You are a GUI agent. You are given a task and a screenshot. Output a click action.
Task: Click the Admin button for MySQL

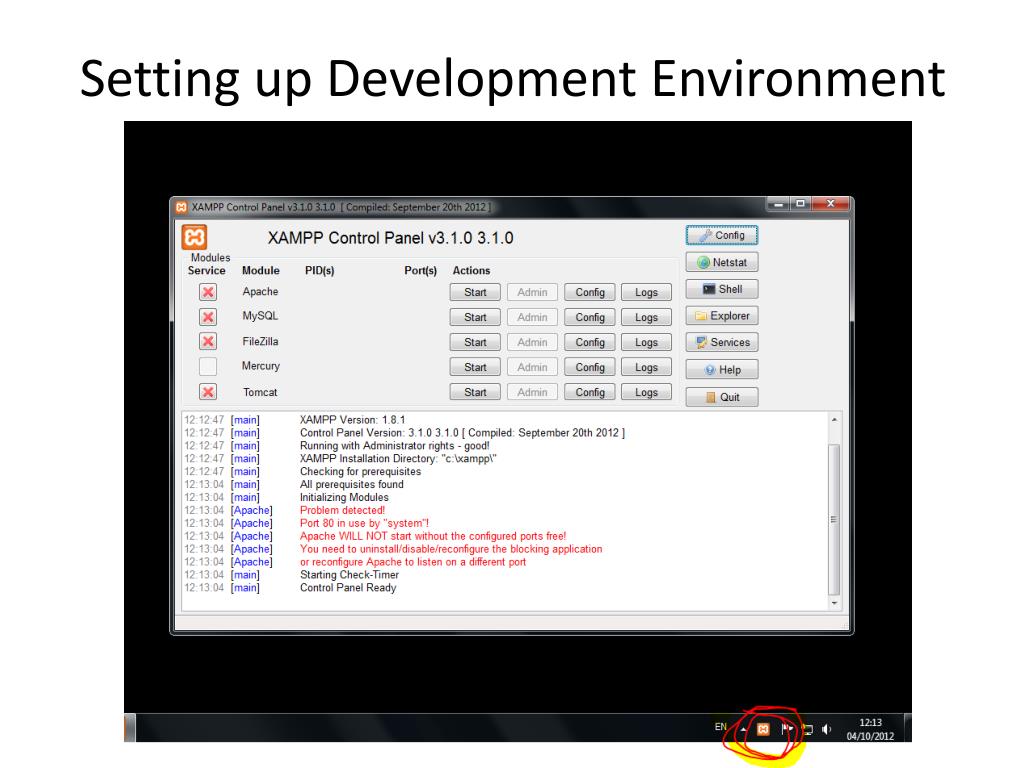pyautogui.click(x=532, y=317)
